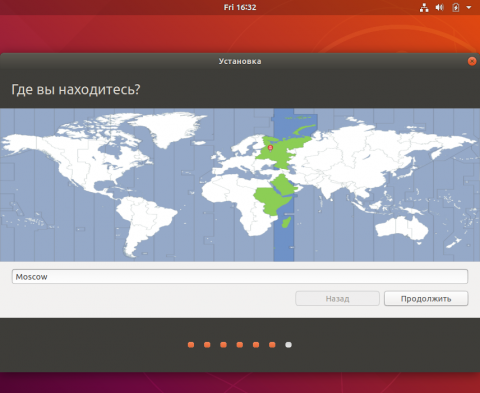Open the Fri 16:32 clock menu

(x=240, y=7)
